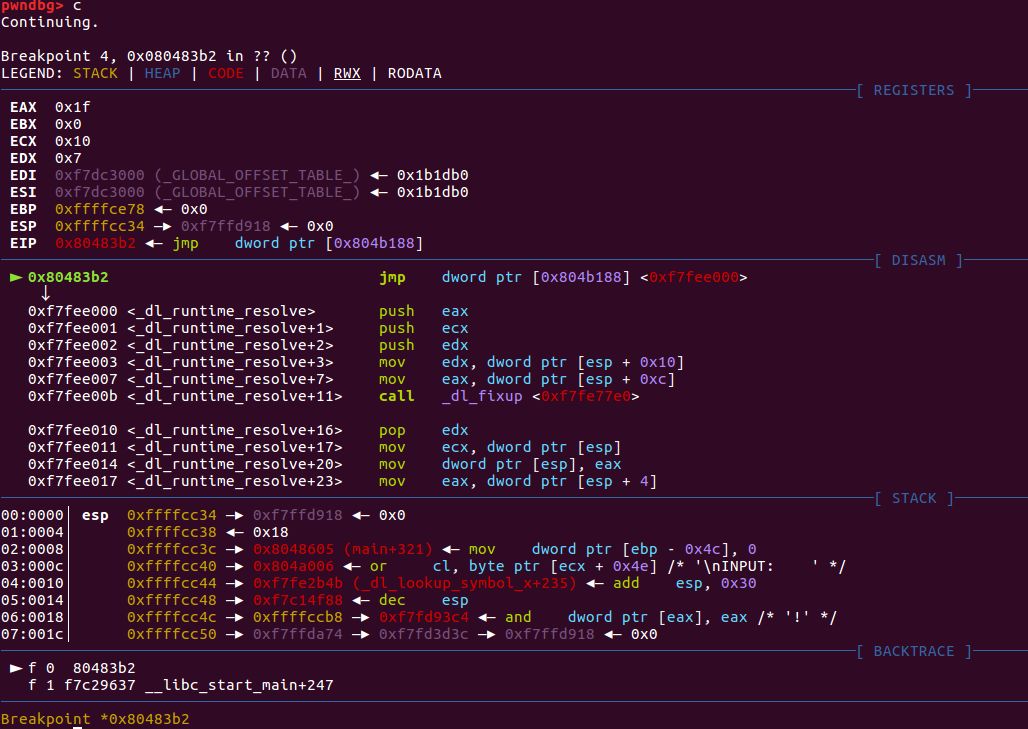Click the HEAP legend label
This screenshot has width=1028, height=729.
162,73
